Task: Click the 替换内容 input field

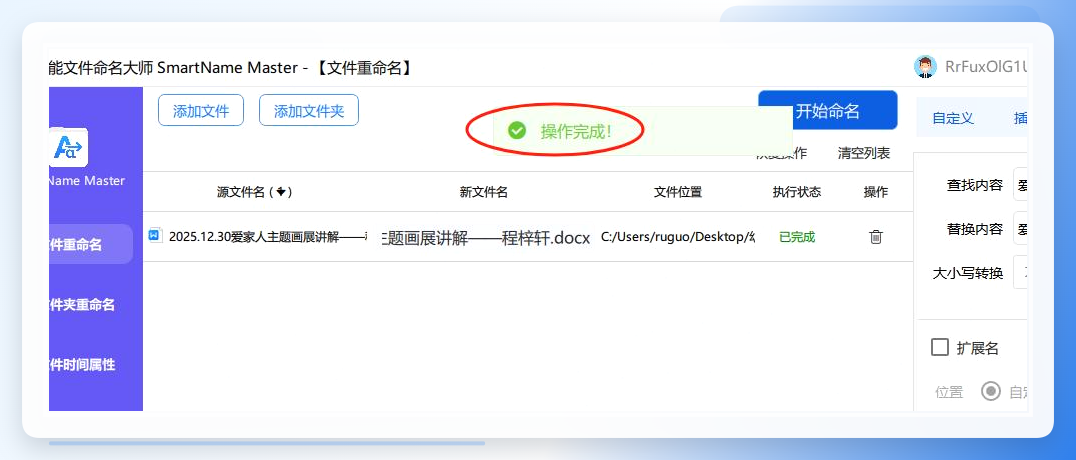Action: coord(1020,229)
